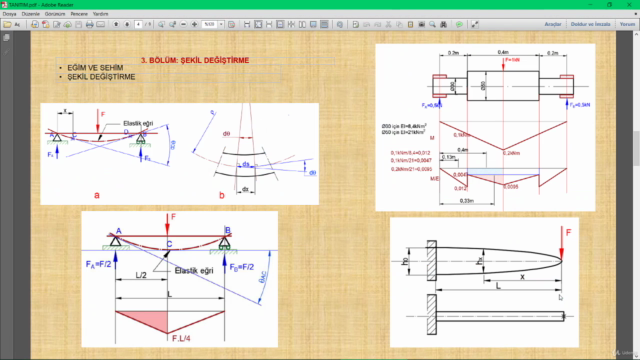This screenshot has height=360, width=640.
Task: Go to previous page with up arrow
Action: point(116,24)
